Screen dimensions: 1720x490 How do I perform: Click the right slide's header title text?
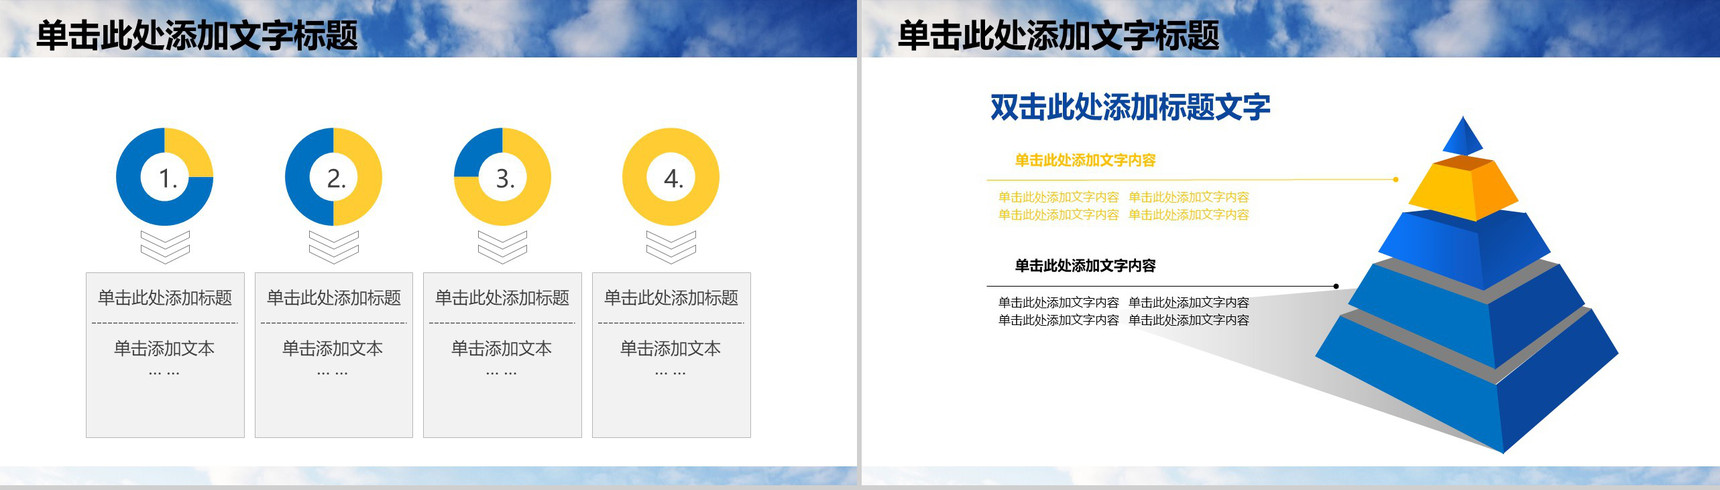(1058, 36)
